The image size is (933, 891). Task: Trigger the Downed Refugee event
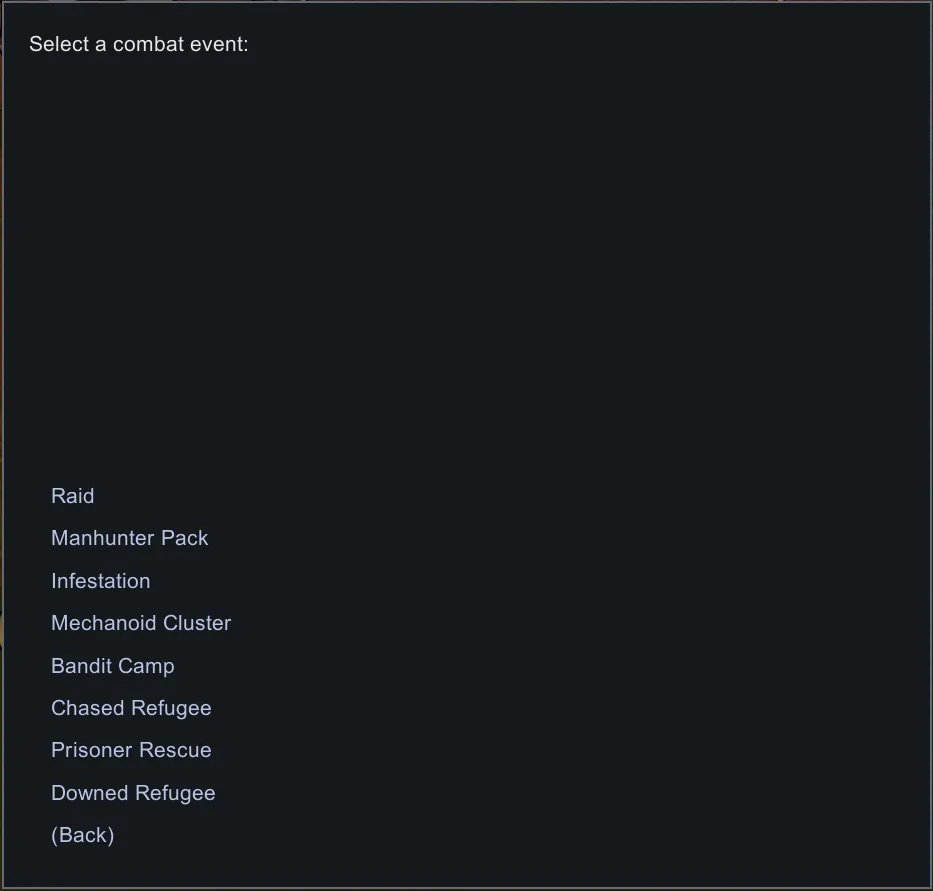pyautogui.click(x=133, y=793)
